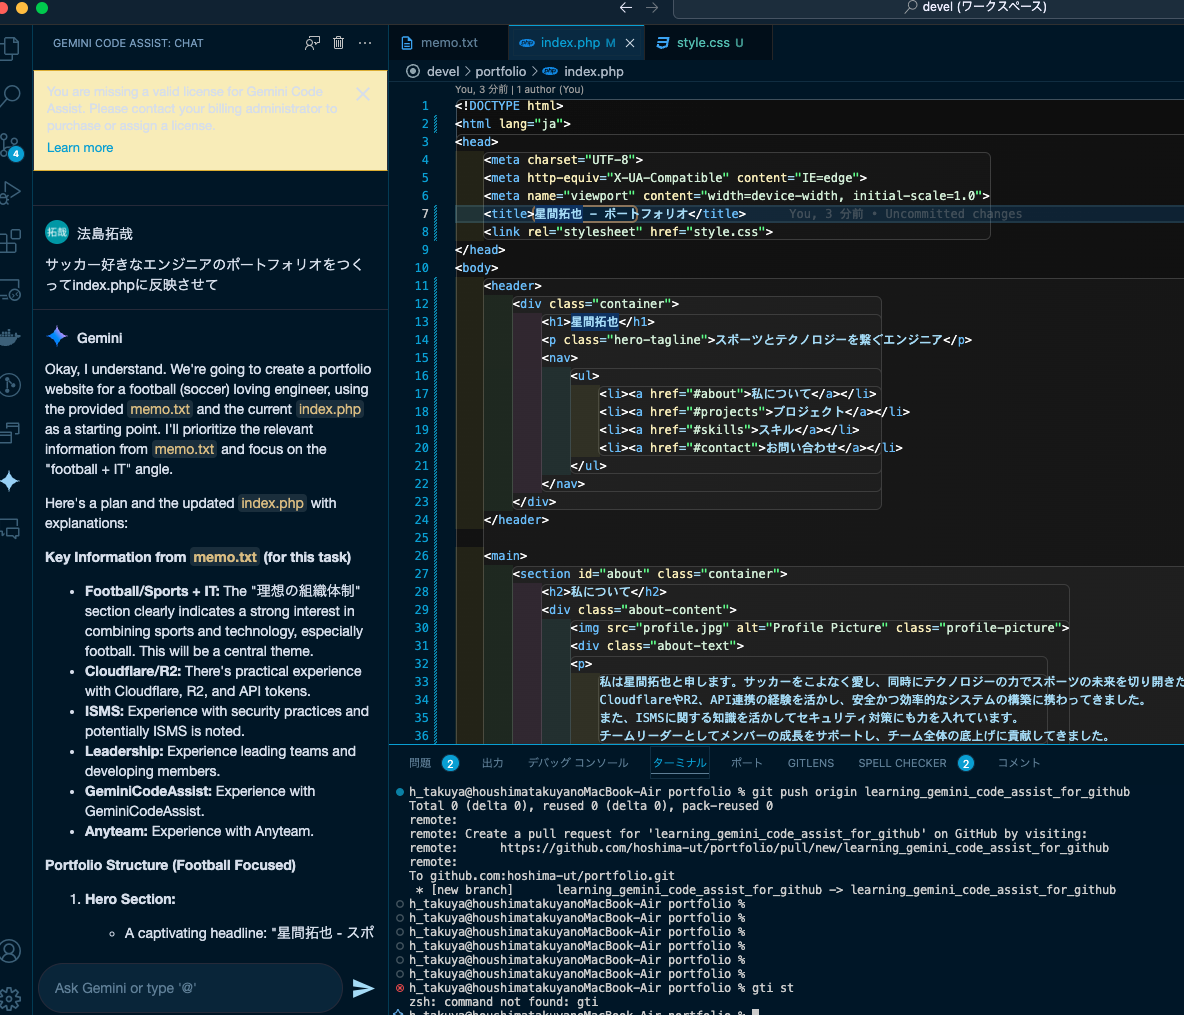This screenshot has height=1015, width=1184.
Task: Expand the portfolio breadcrumb folder
Action: coord(500,71)
